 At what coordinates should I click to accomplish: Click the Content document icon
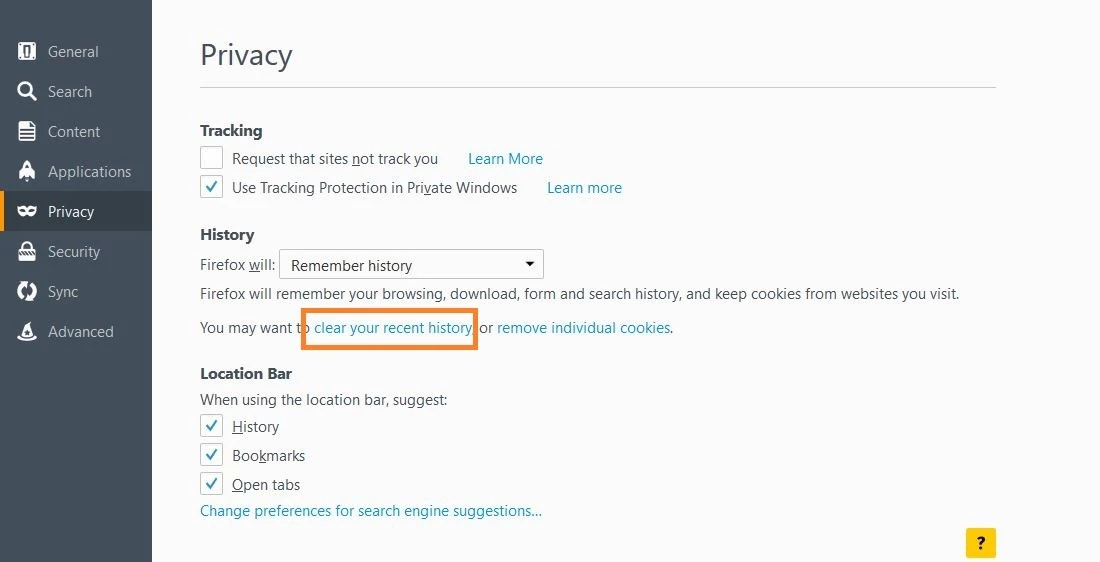27,132
